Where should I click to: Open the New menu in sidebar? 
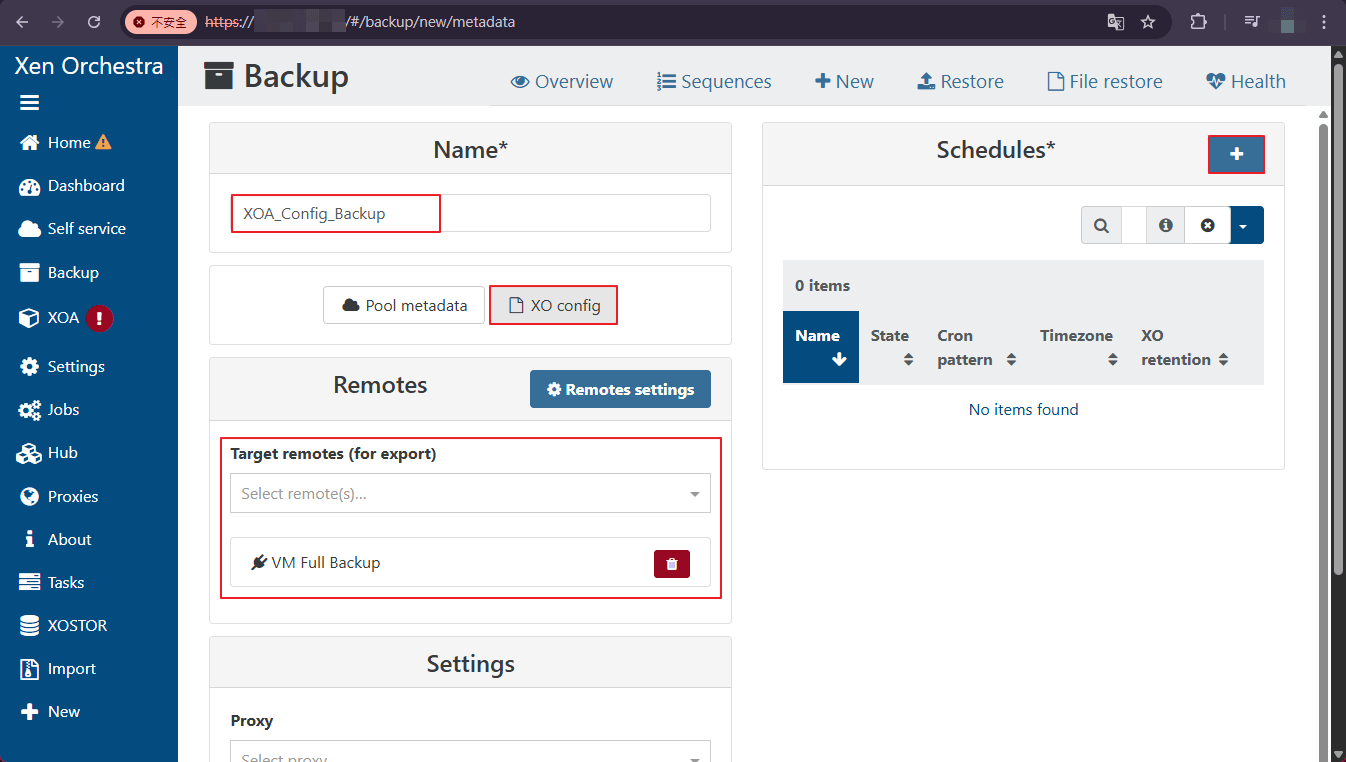[x=50, y=711]
